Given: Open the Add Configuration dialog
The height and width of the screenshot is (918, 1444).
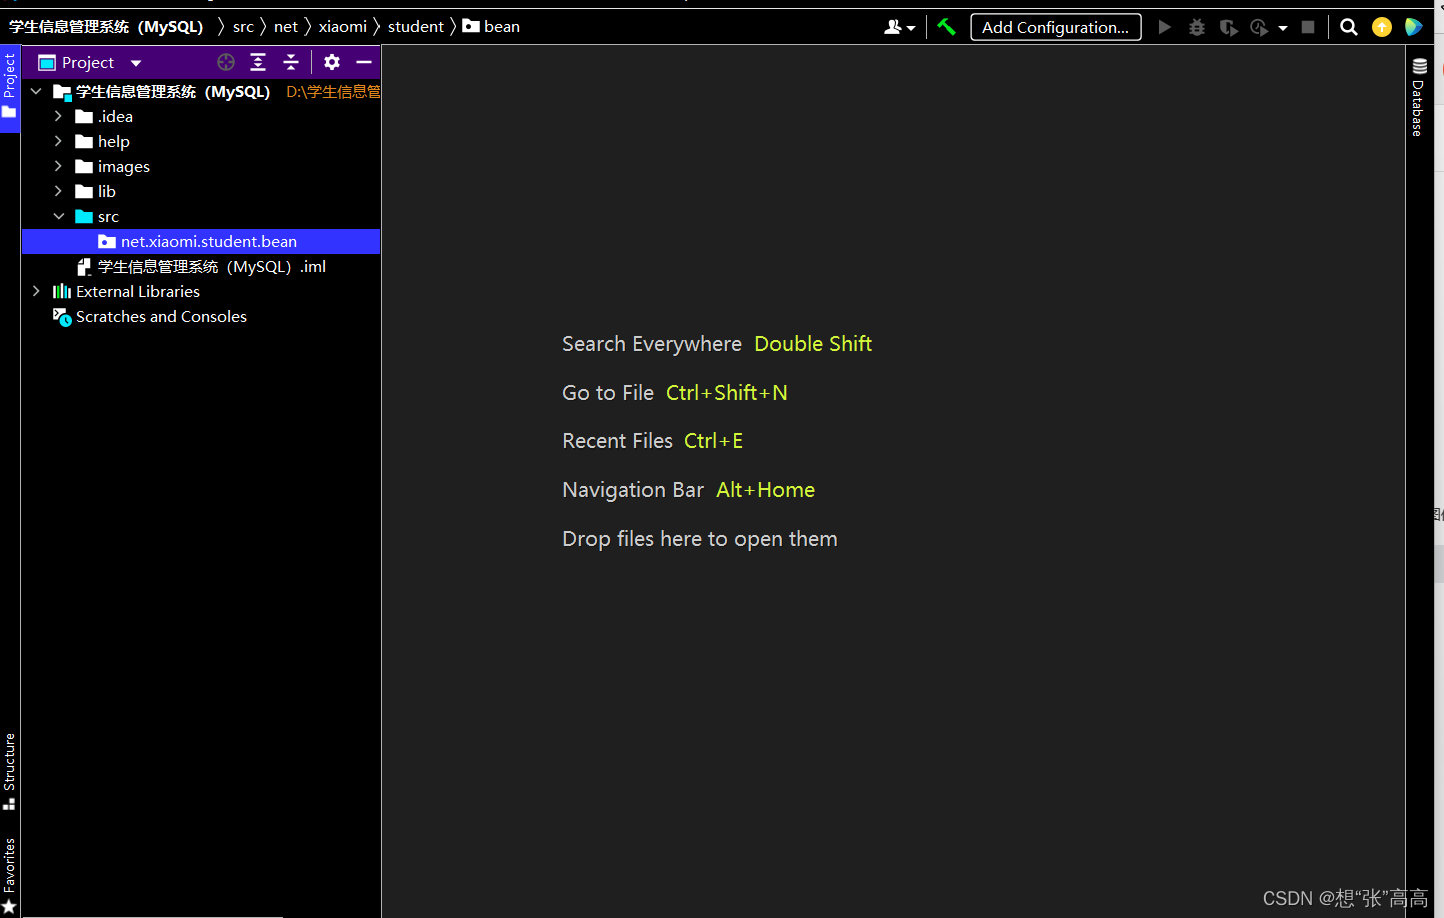Looking at the screenshot, I should coord(1055,27).
